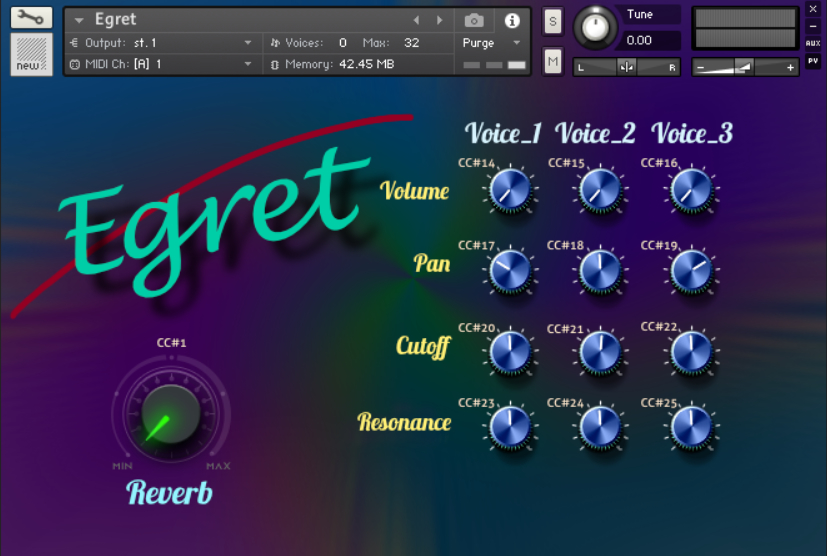Screen dimensions: 827x556
Task: Mute the Egret instrument
Action: 553,62
